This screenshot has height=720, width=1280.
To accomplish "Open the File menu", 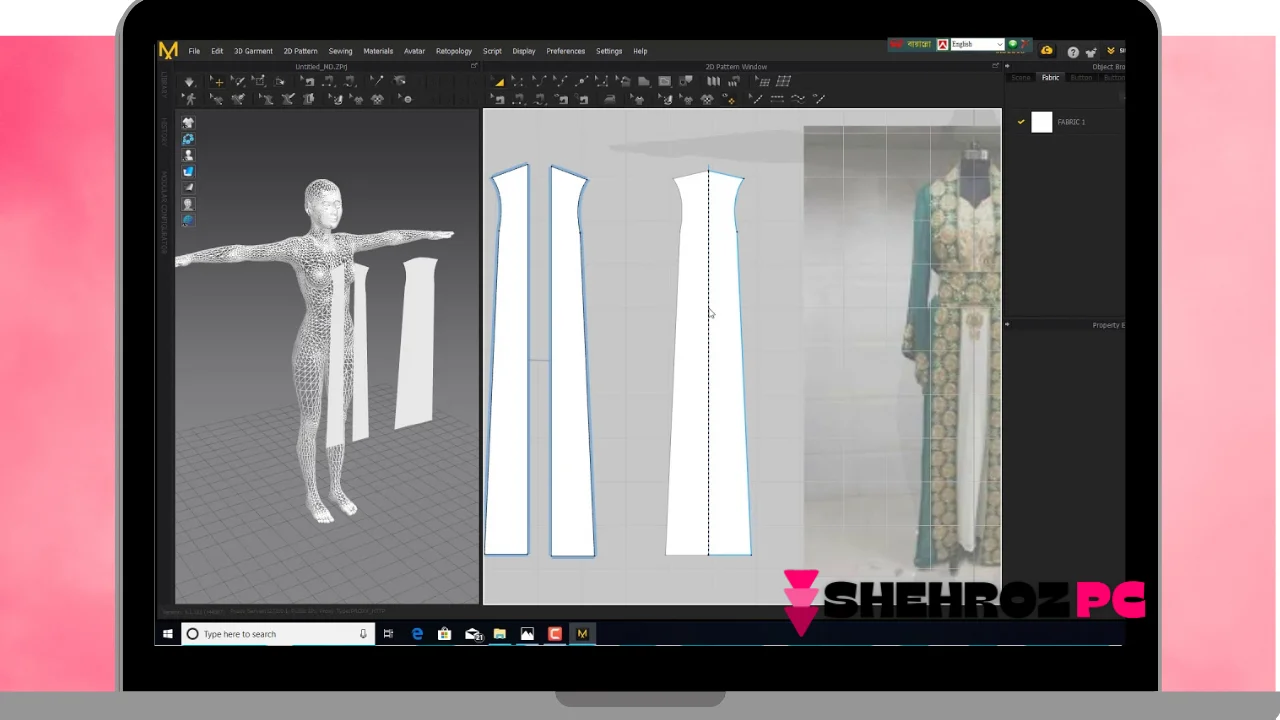I will (194, 51).
